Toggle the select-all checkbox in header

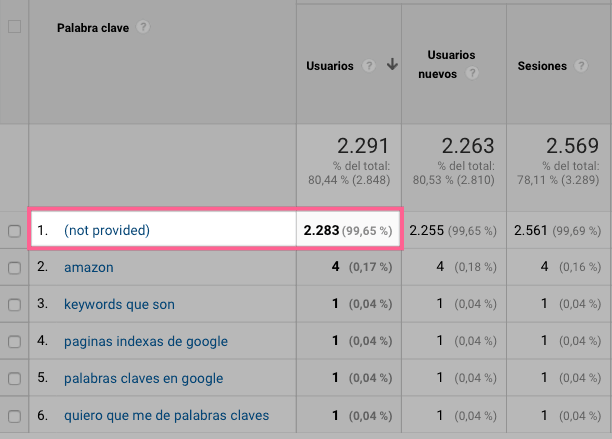[x=14, y=27]
